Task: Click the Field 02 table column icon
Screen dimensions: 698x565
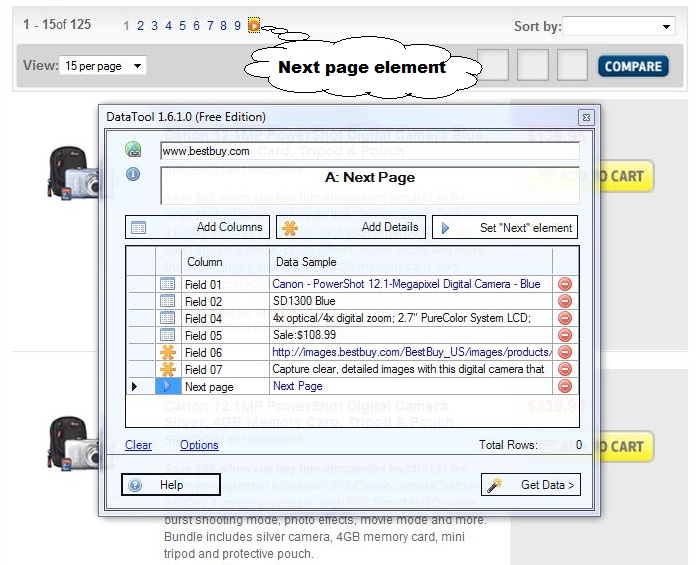Action: 167,302
